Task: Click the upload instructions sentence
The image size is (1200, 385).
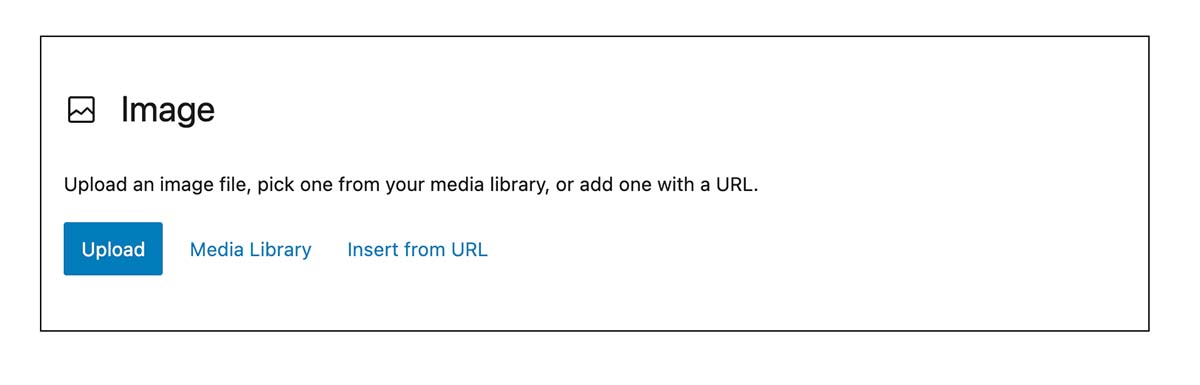Action: 411,185
